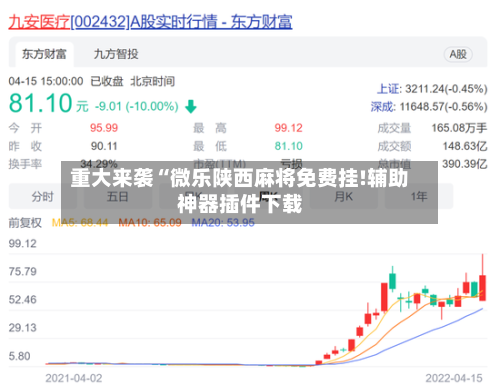Click the 29.13 y-axis label
Viewport: 500px width, 385px height.
point(23,328)
